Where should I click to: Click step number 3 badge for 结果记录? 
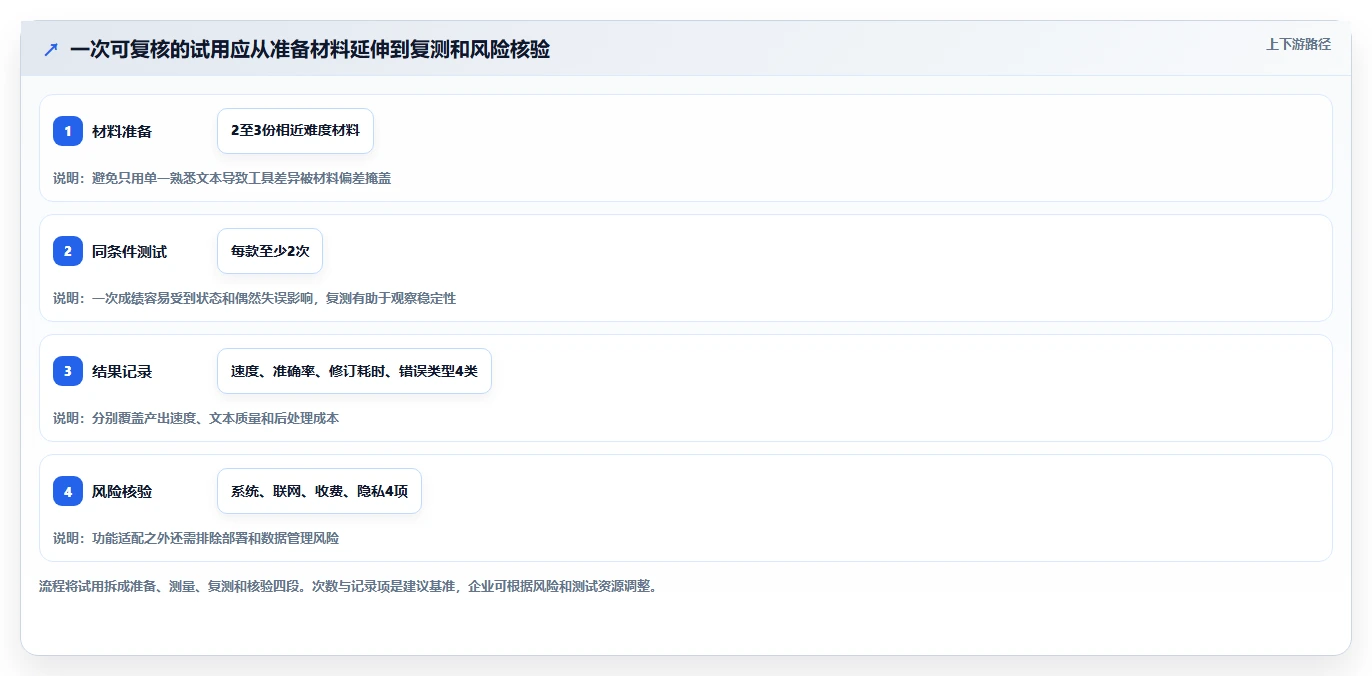click(68, 371)
